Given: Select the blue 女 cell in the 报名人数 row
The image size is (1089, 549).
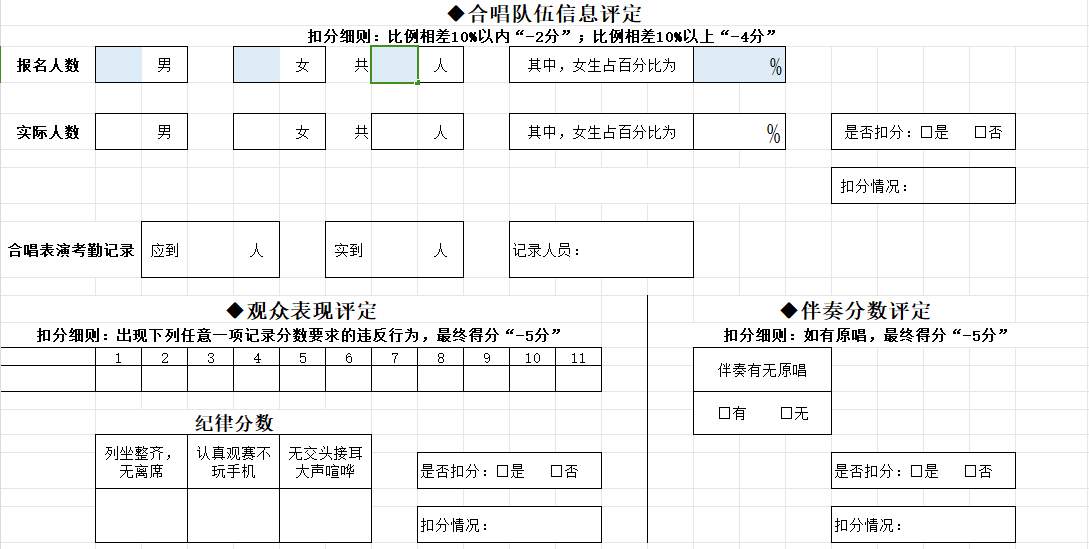Looking at the screenshot, I should tap(257, 65).
